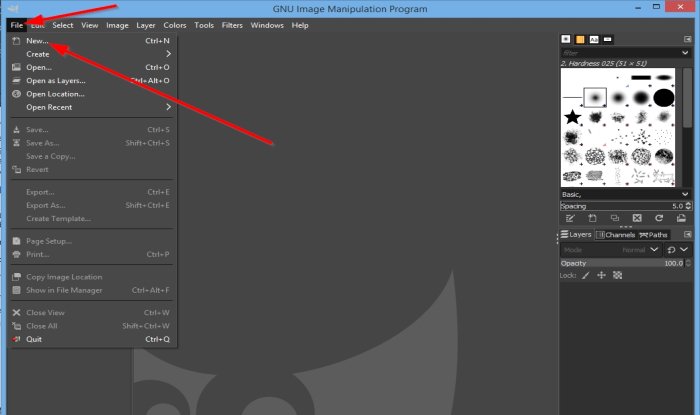The image size is (700, 415).
Task: Click the greyed-out Export As... entry
Action: pos(92,205)
